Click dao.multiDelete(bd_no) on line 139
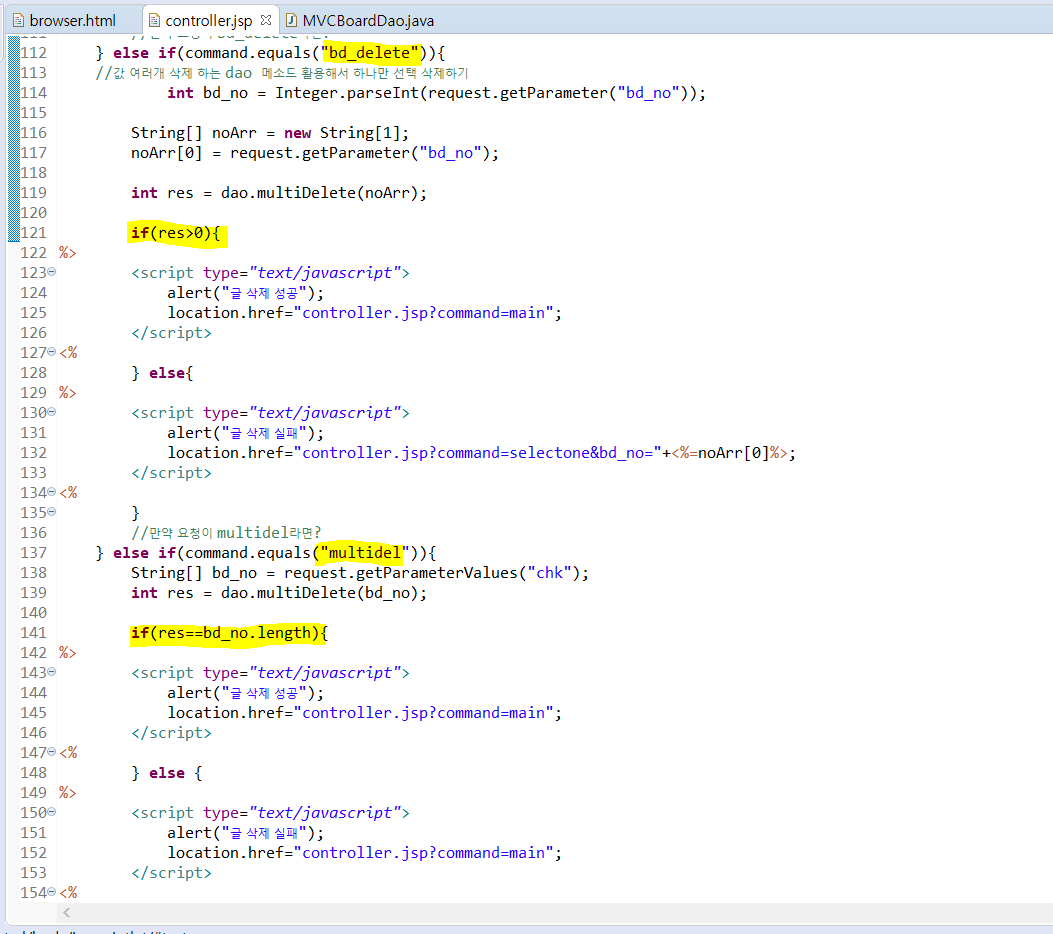Image resolution: width=1053 pixels, height=934 pixels. point(320,593)
